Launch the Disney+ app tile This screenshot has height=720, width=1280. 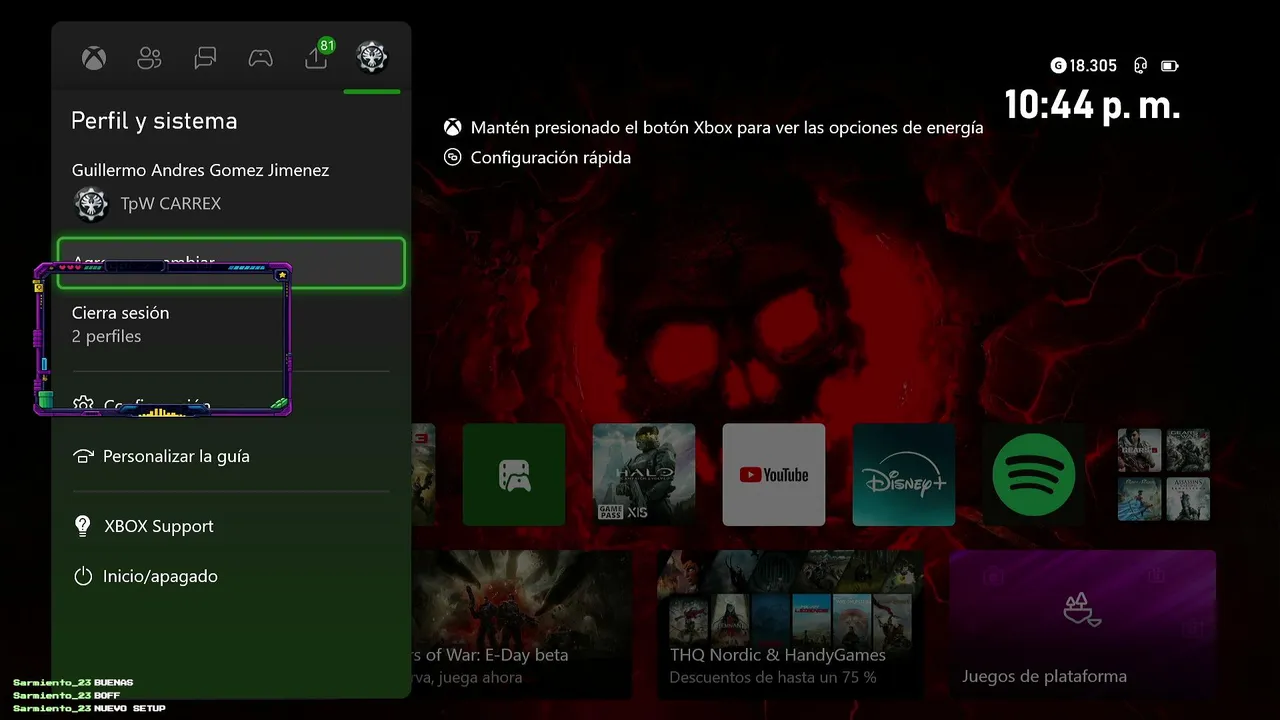coord(904,475)
